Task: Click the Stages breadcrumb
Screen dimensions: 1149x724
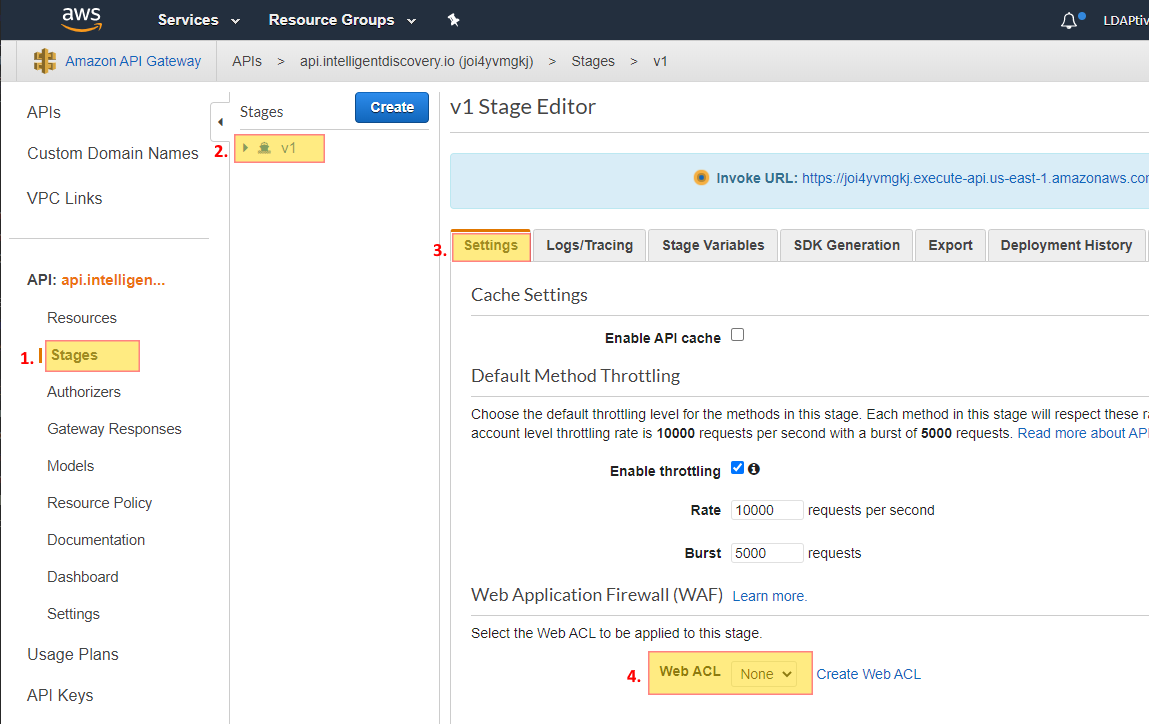Action: (593, 61)
